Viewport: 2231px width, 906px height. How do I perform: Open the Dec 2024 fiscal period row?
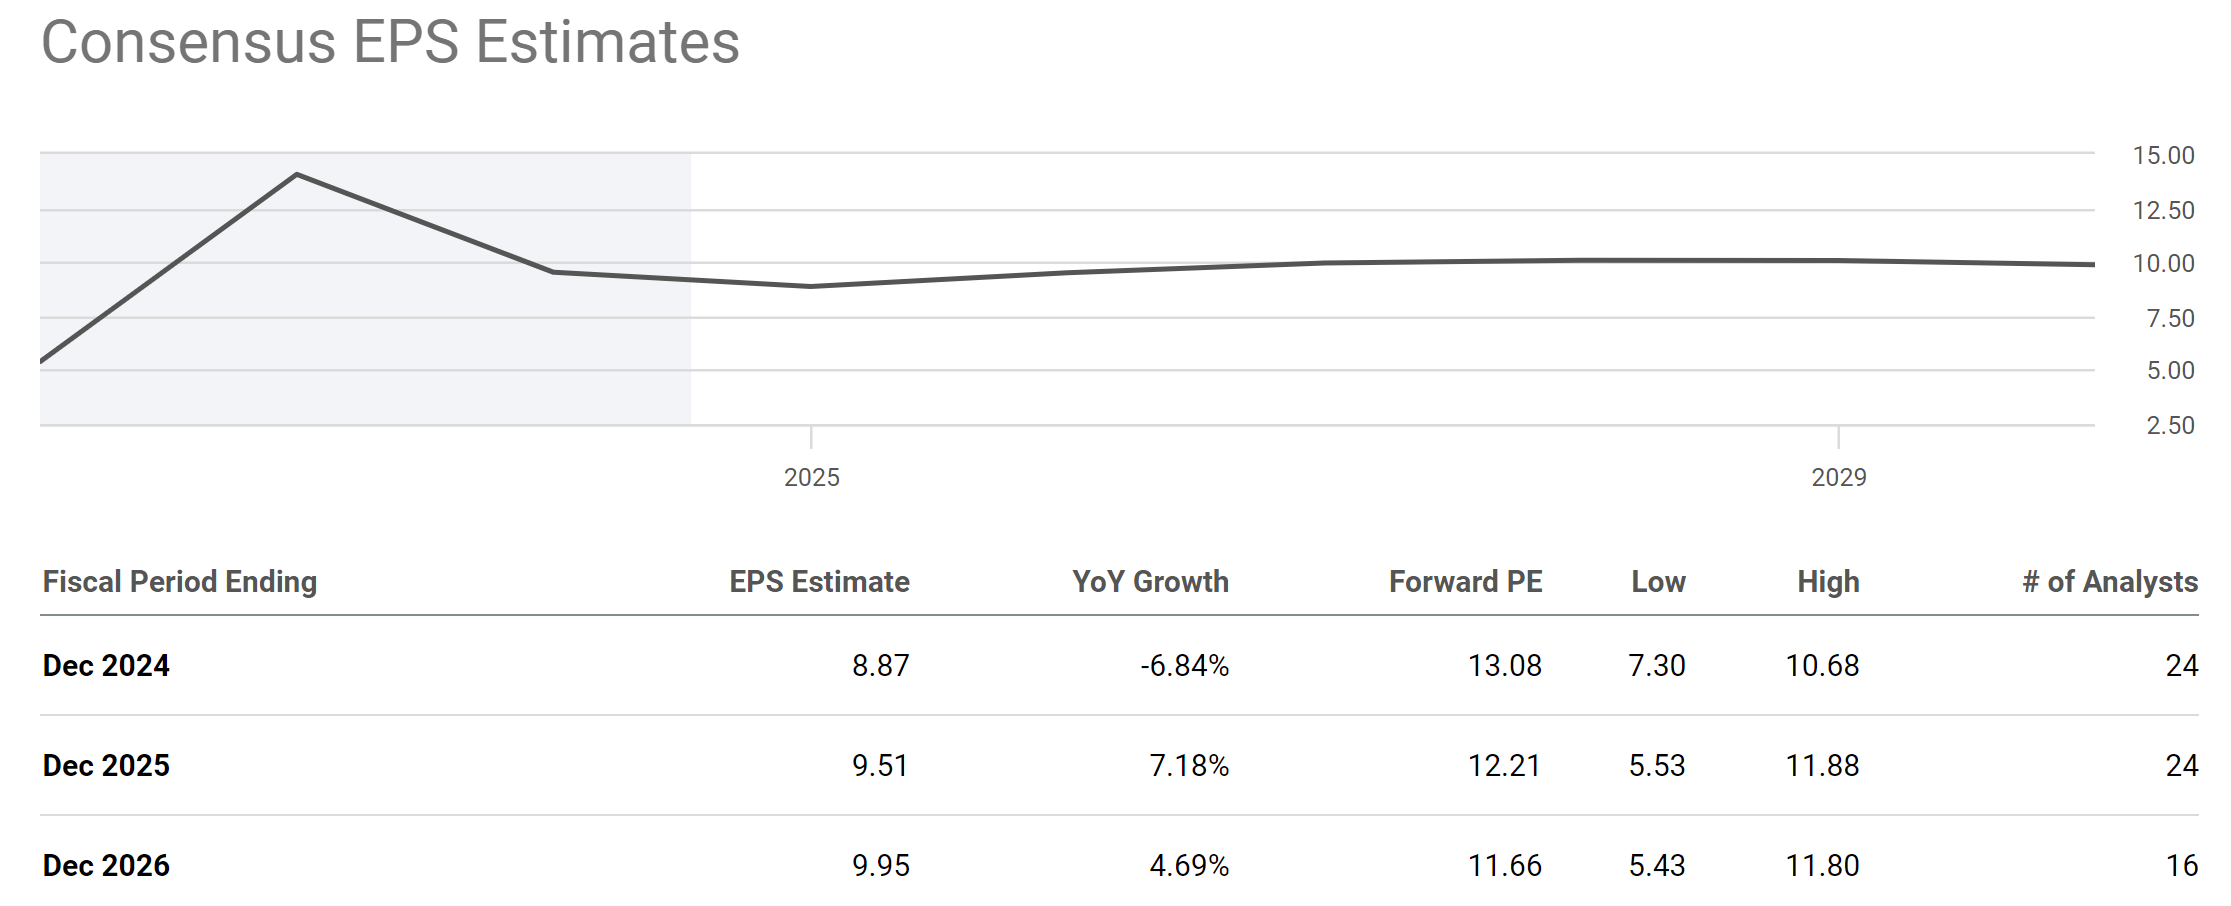click(106, 666)
